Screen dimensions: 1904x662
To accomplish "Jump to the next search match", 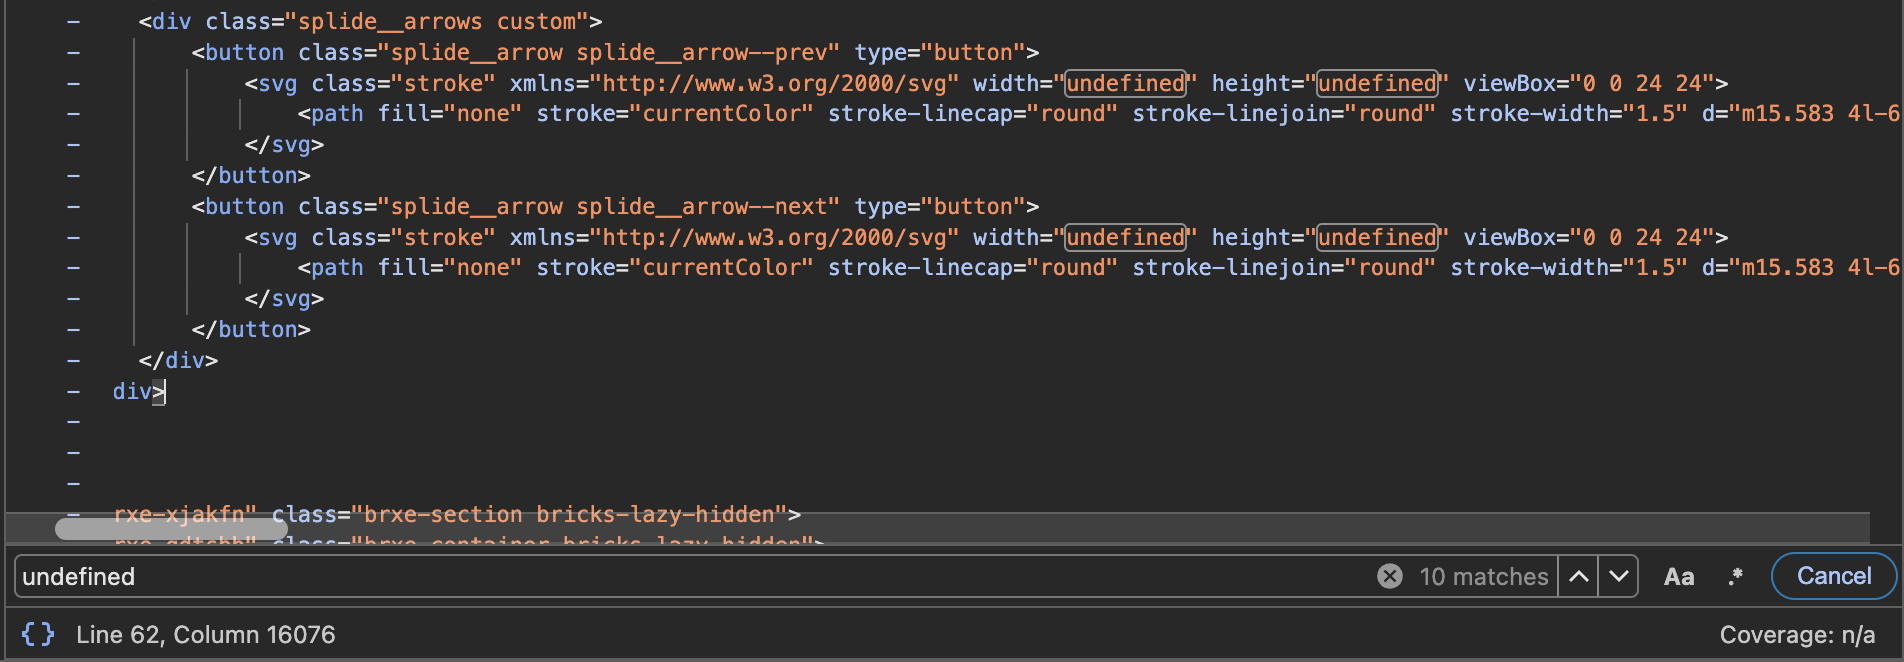I will [x=1618, y=576].
